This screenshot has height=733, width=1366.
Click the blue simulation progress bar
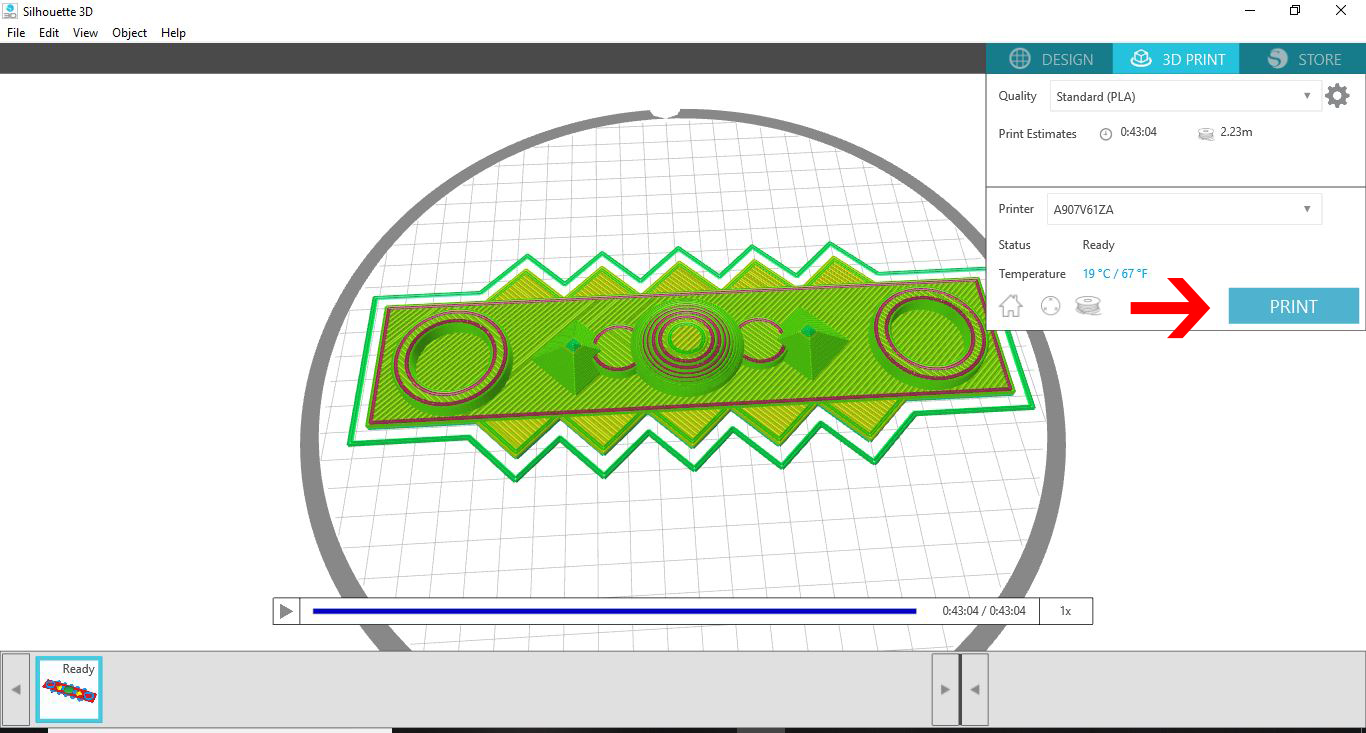tap(614, 611)
